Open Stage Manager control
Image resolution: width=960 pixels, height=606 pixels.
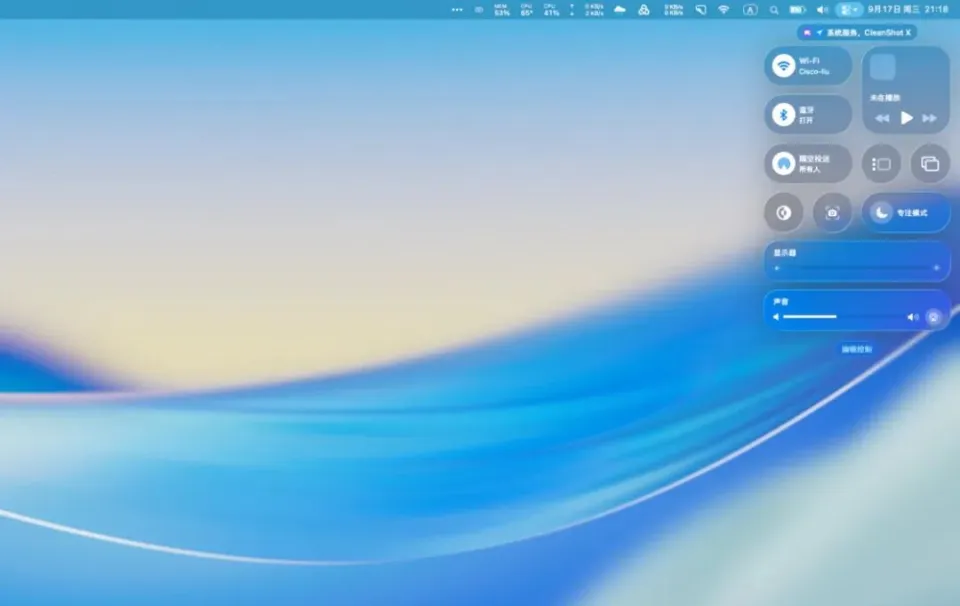(x=881, y=164)
